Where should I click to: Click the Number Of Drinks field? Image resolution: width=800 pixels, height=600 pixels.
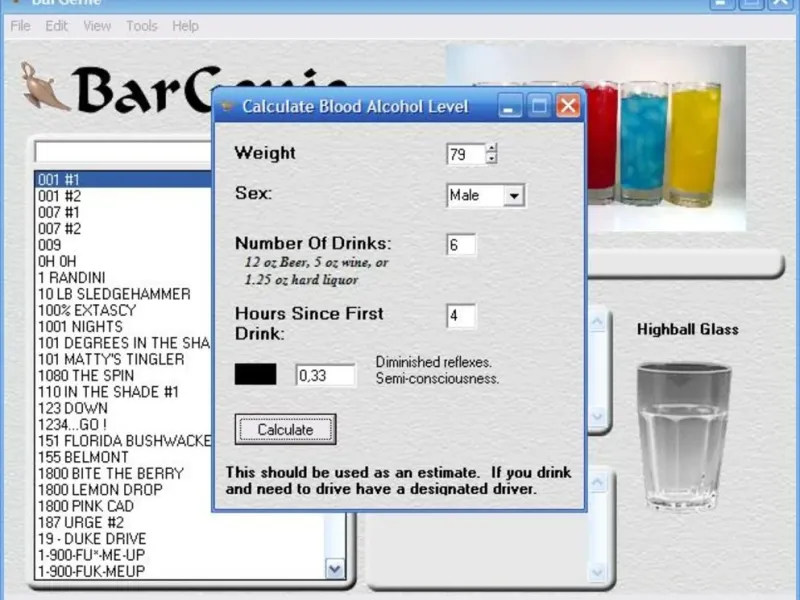point(461,245)
